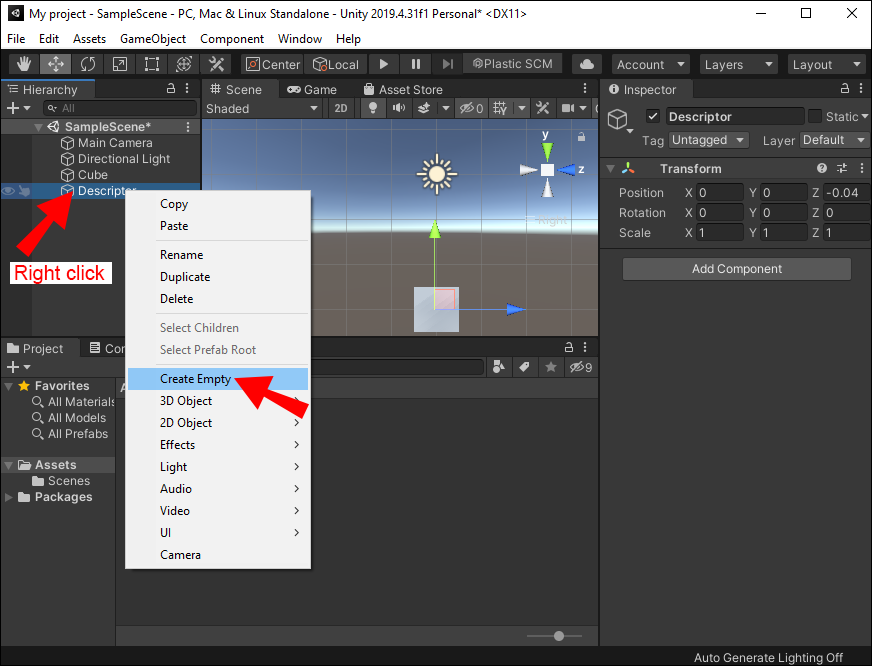Select the Hand tool
Viewport: 872px width, 666px height.
coord(24,64)
